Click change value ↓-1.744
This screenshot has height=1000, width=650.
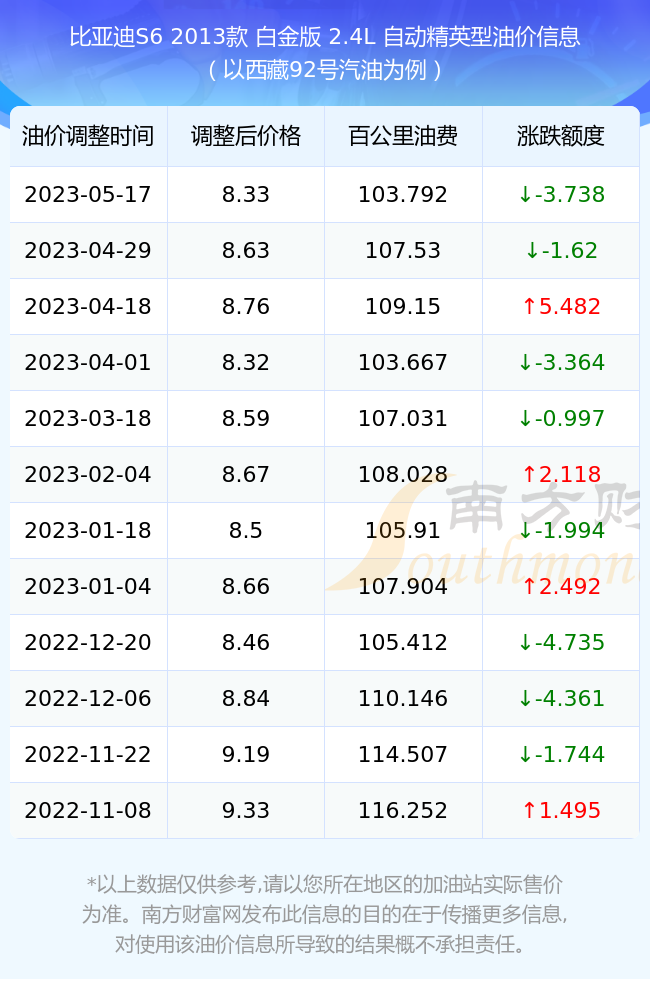[561, 755]
